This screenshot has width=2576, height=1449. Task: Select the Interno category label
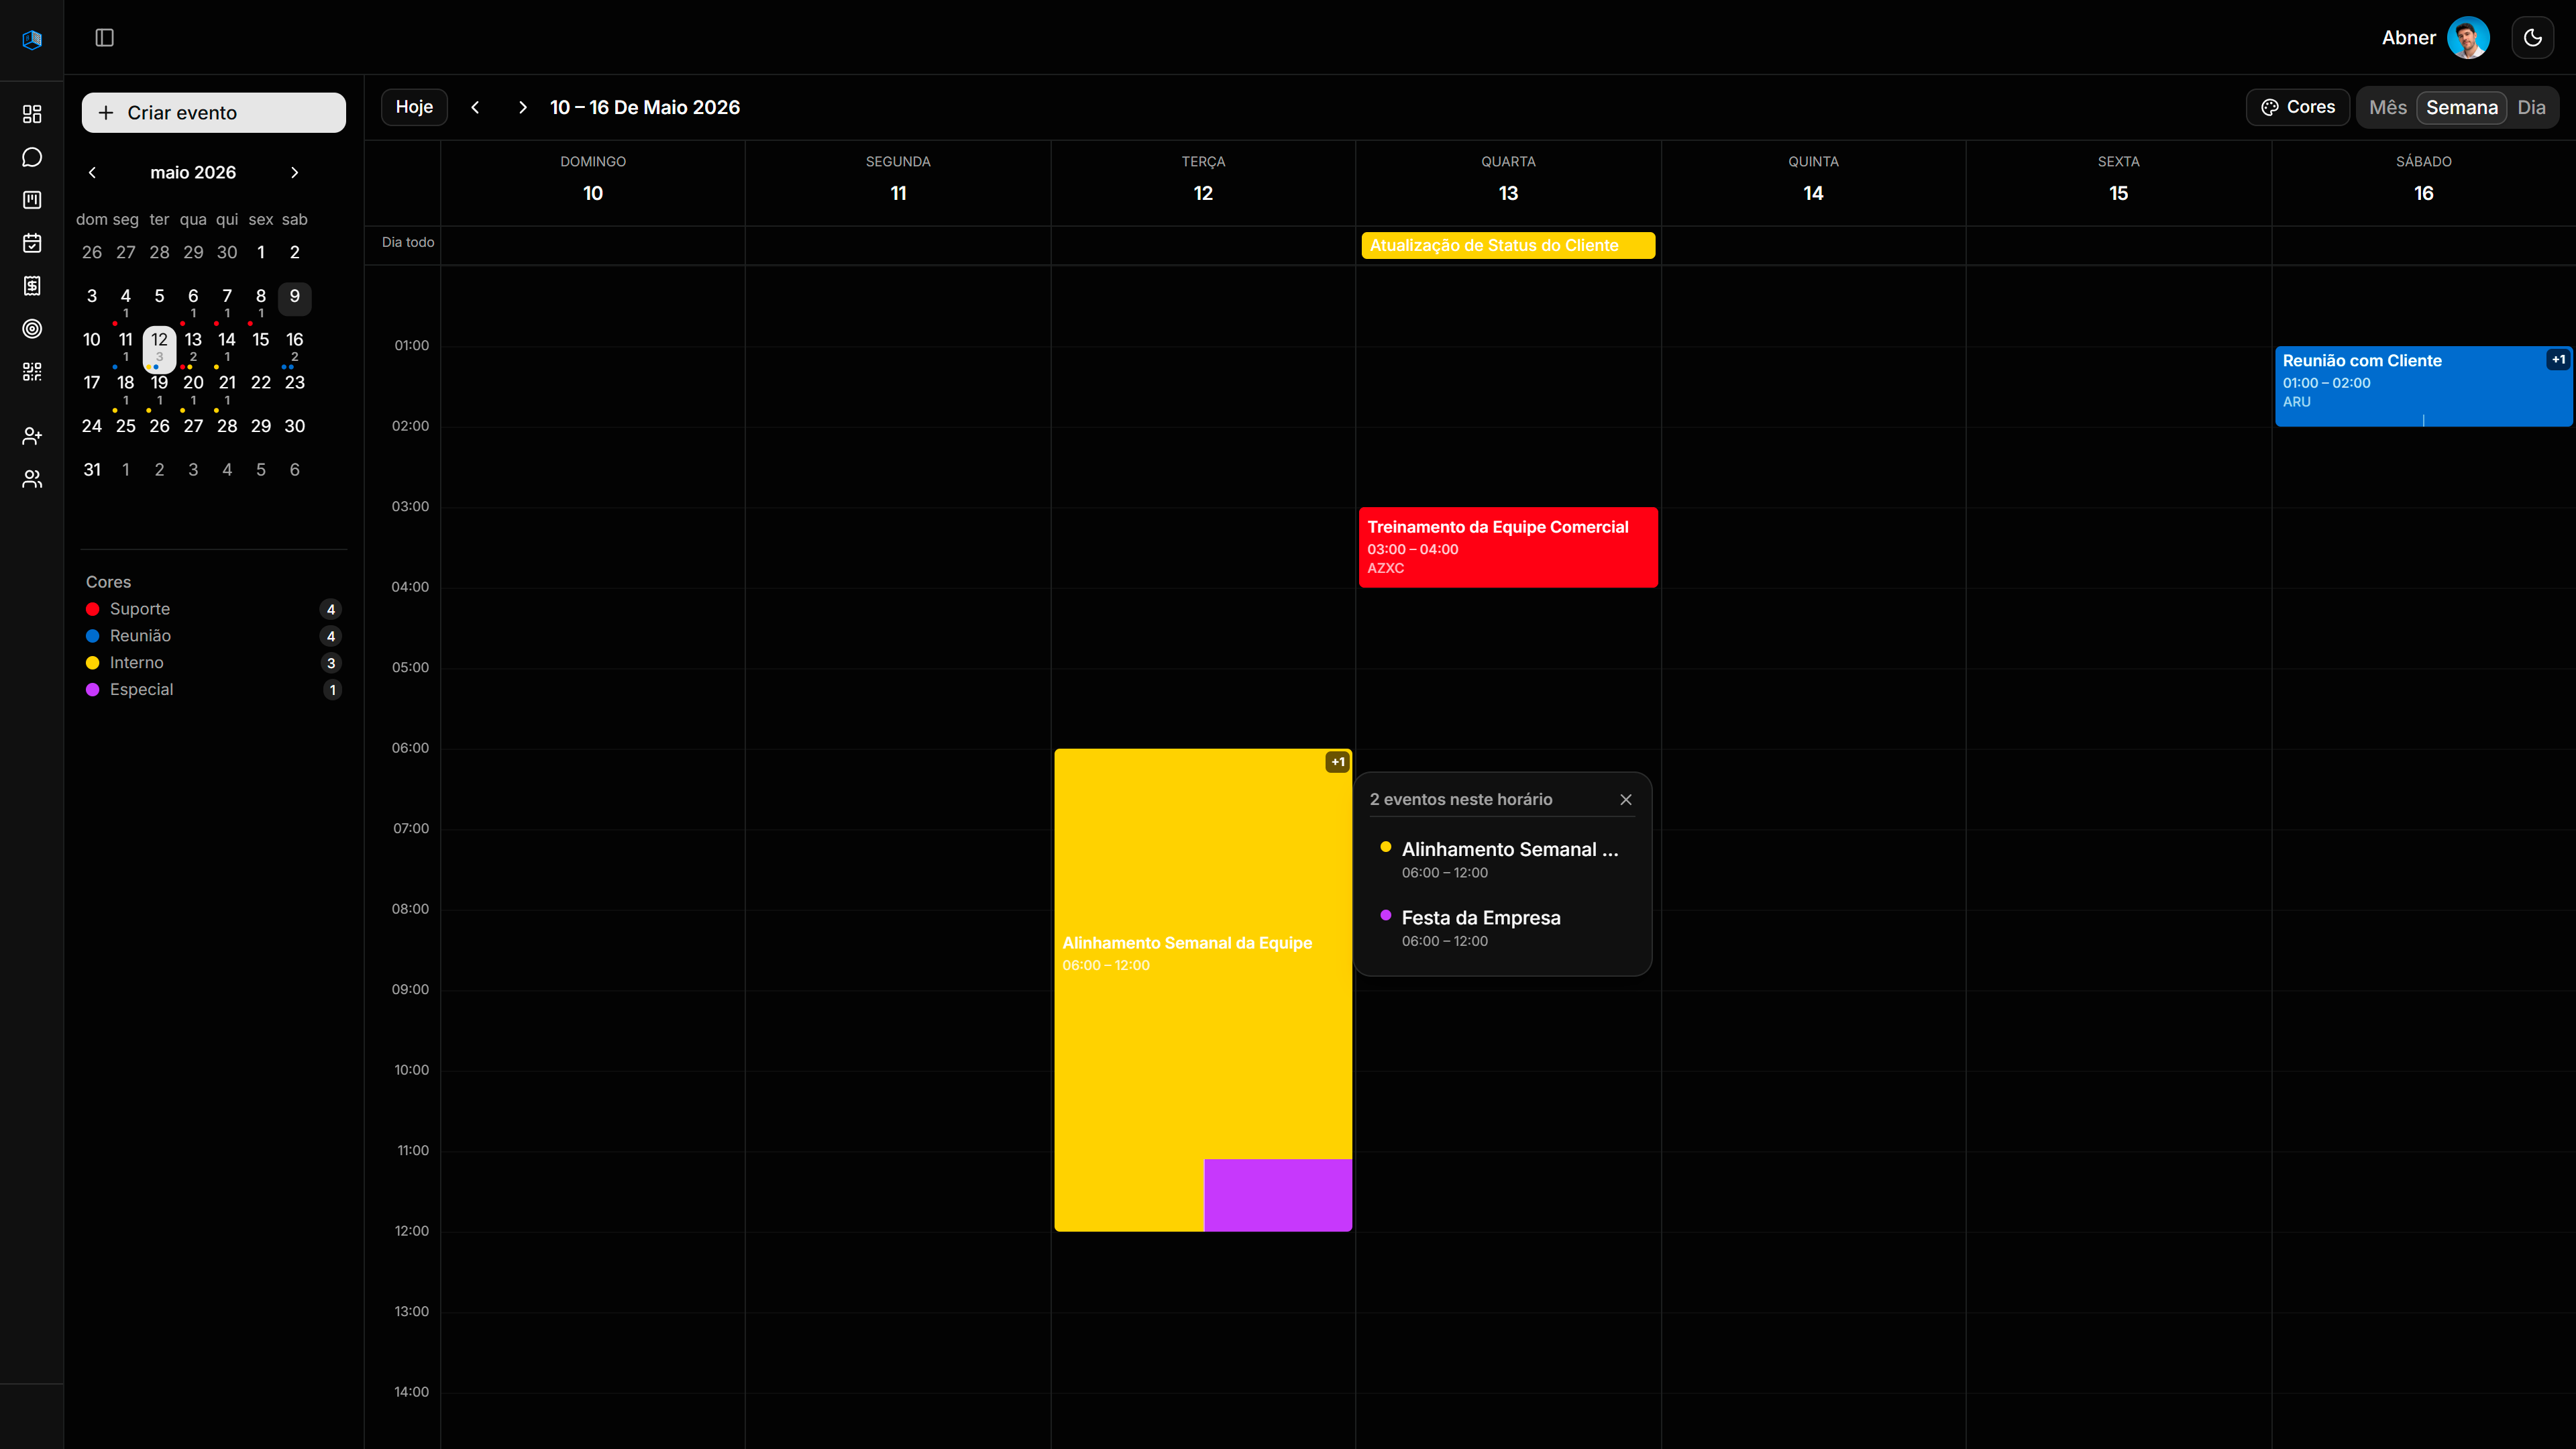137,663
